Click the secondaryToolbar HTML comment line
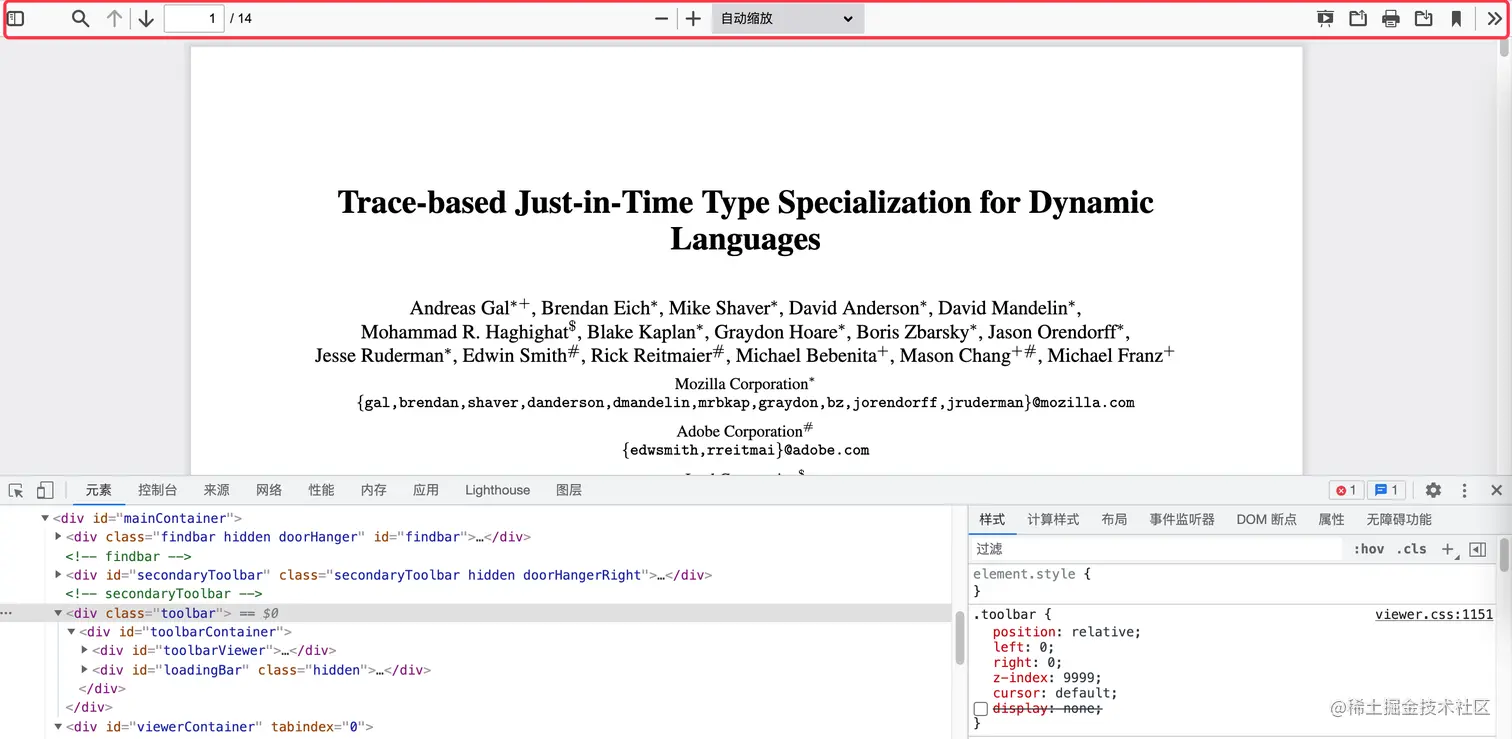The width and height of the screenshot is (1512, 739). (164, 594)
